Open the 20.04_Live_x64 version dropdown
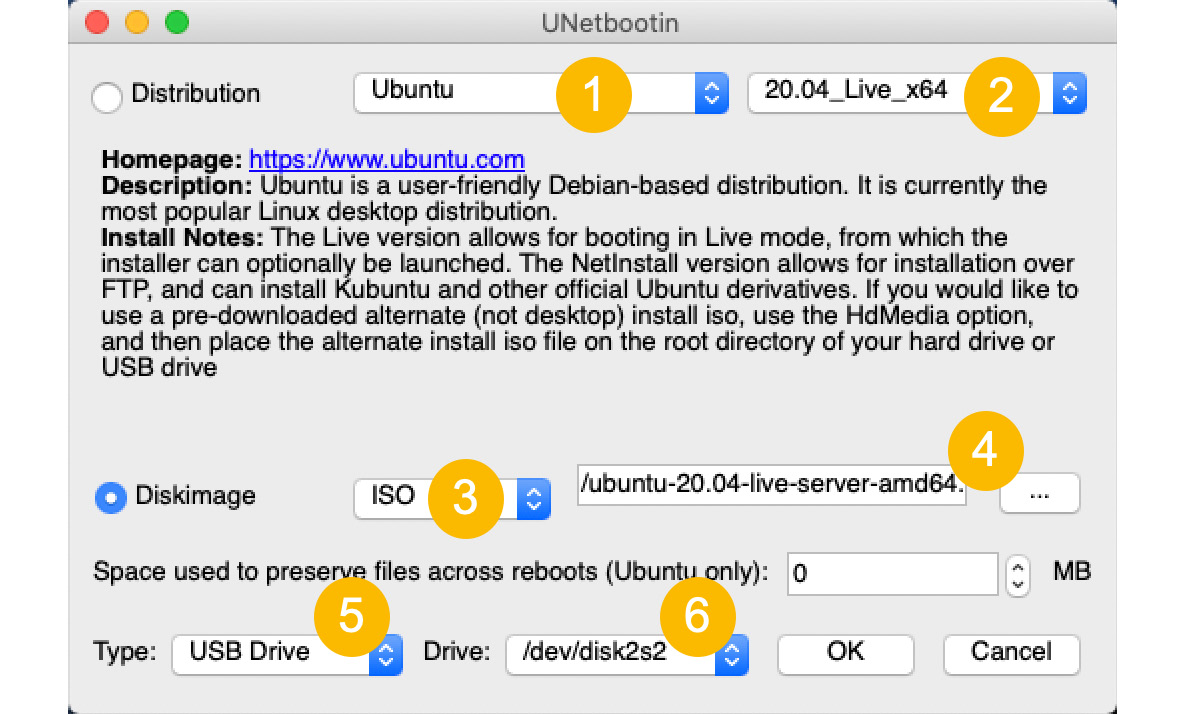This screenshot has height=714, width=1186. [x=917, y=93]
